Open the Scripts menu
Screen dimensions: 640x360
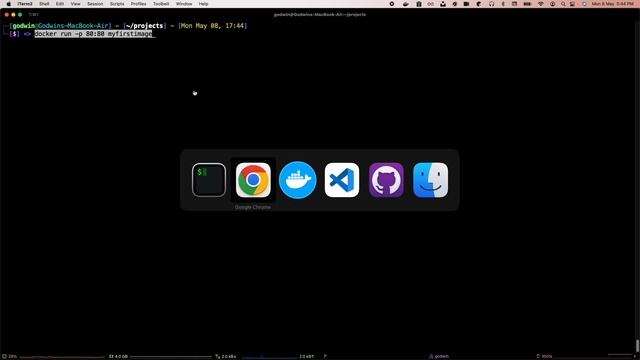[x=117, y=4]
